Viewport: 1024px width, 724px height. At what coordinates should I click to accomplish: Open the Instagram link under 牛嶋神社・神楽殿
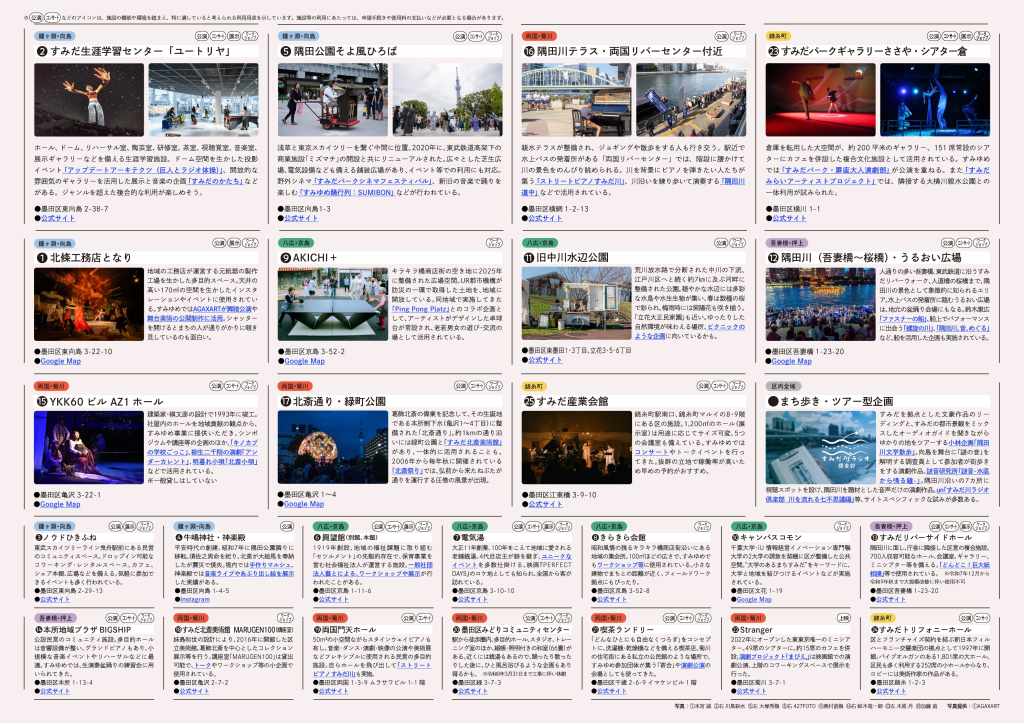tap(194, 599)
